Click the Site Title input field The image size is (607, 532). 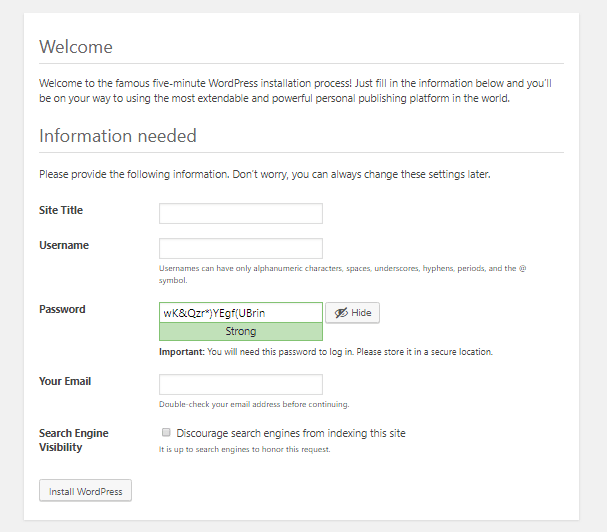240,213
